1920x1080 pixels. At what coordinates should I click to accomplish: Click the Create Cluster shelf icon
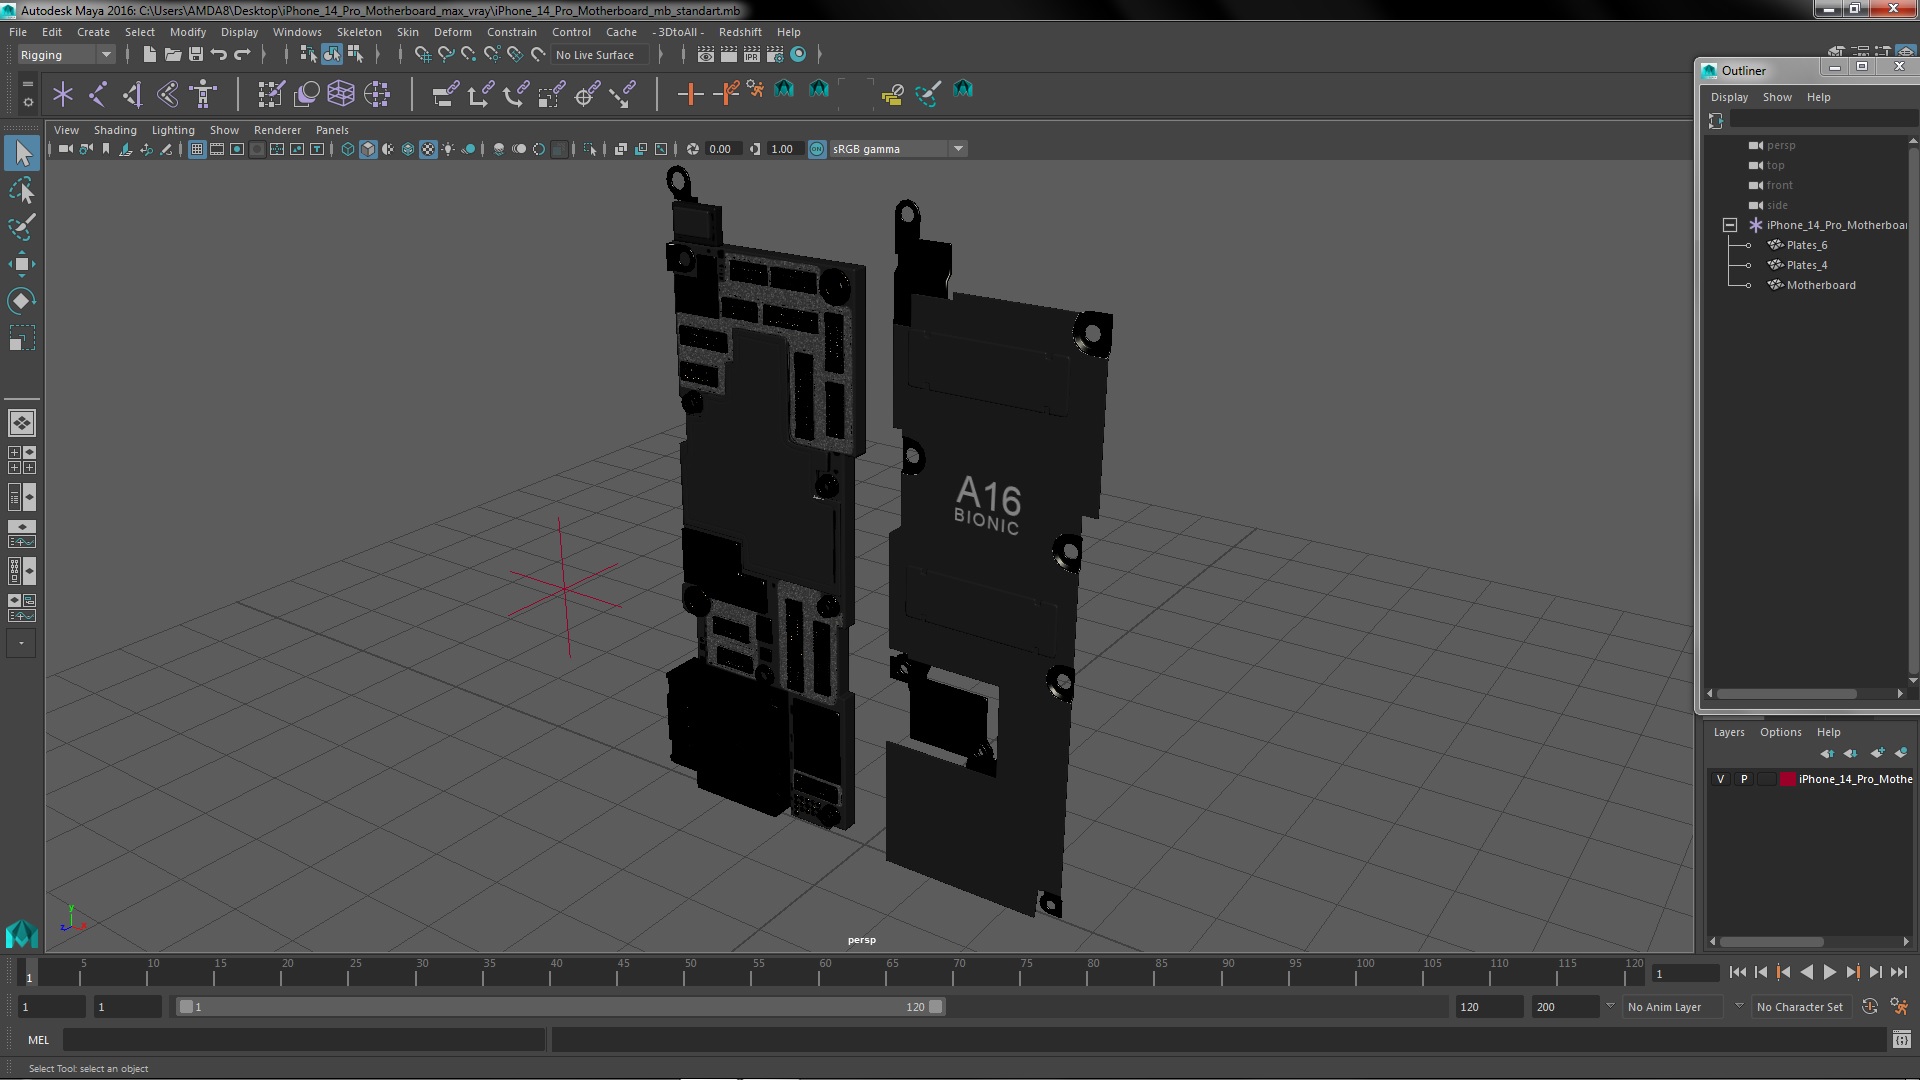point(376,94)
